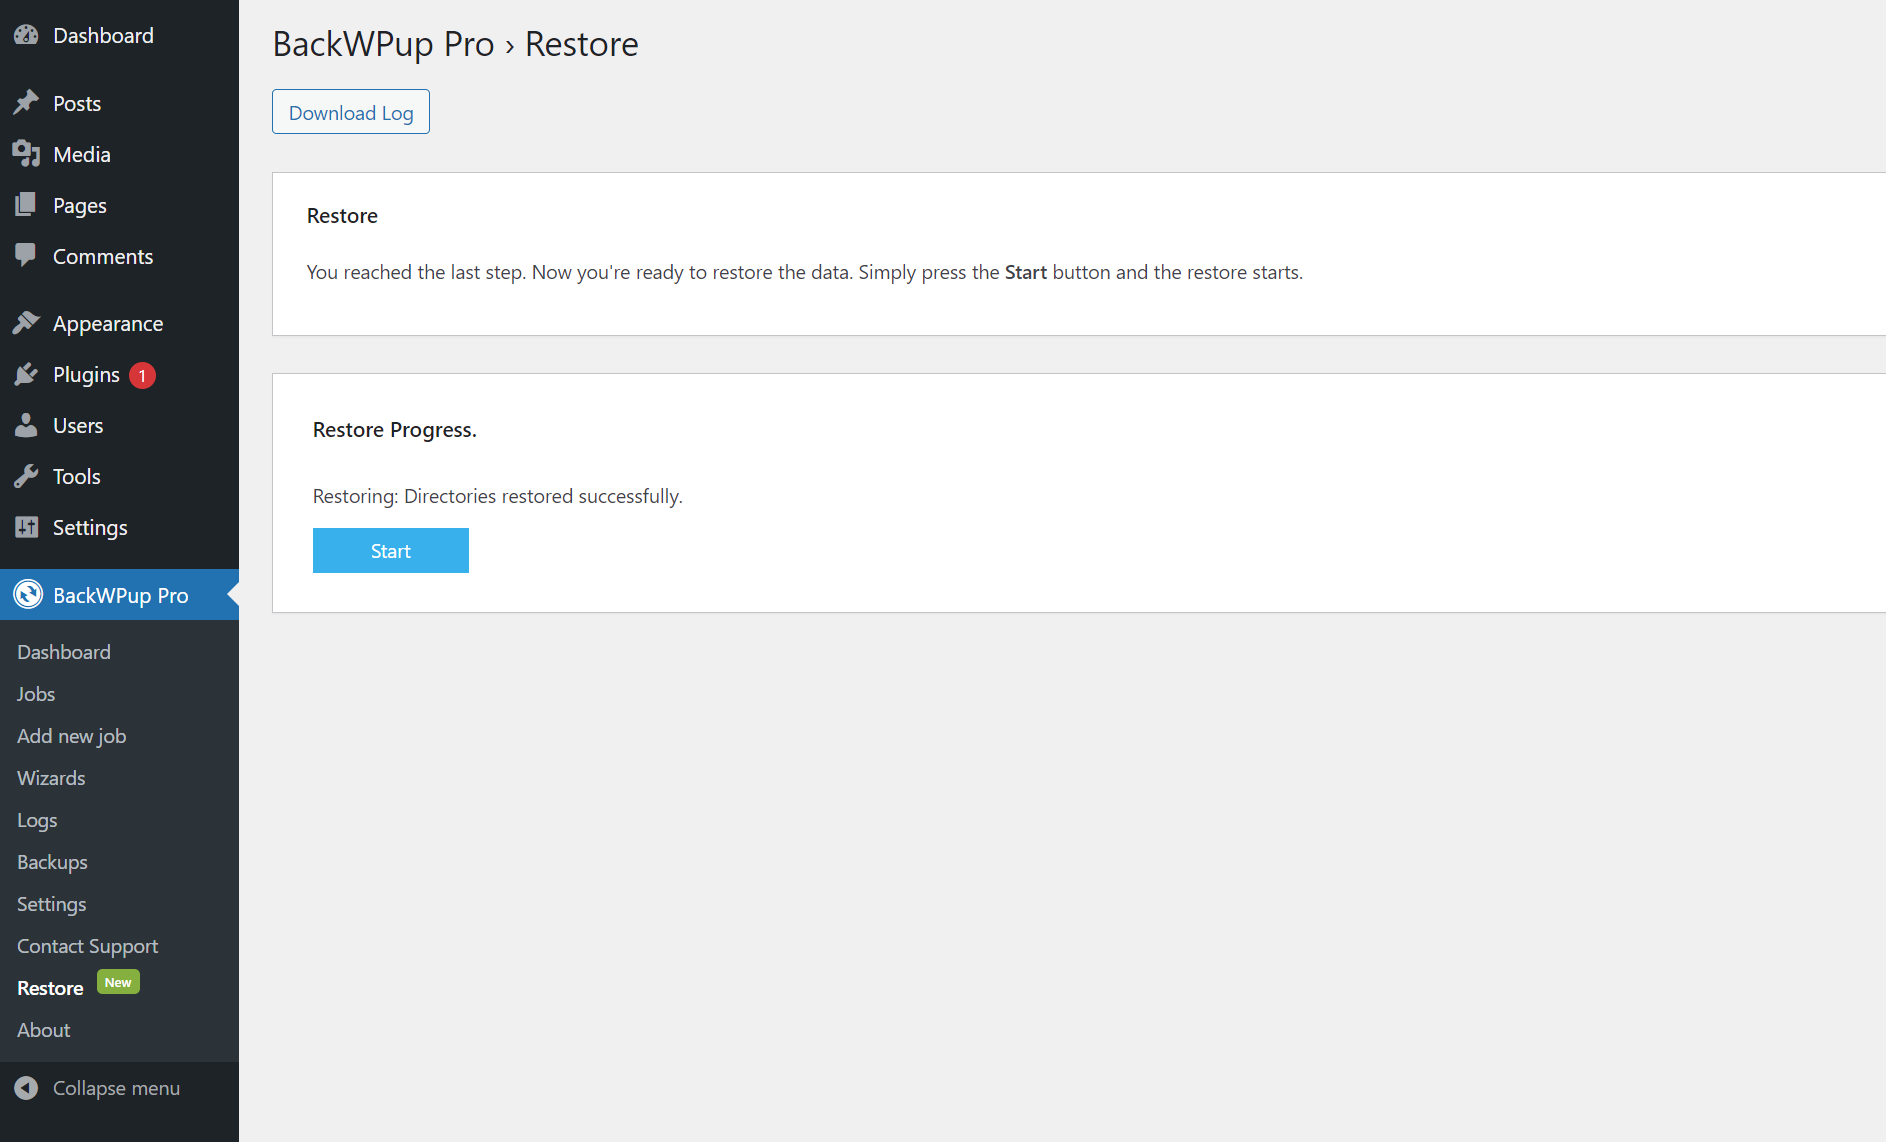Click the Users person icon
1886x1142 pixels.
pyautogui.click(x=26, y=425)
